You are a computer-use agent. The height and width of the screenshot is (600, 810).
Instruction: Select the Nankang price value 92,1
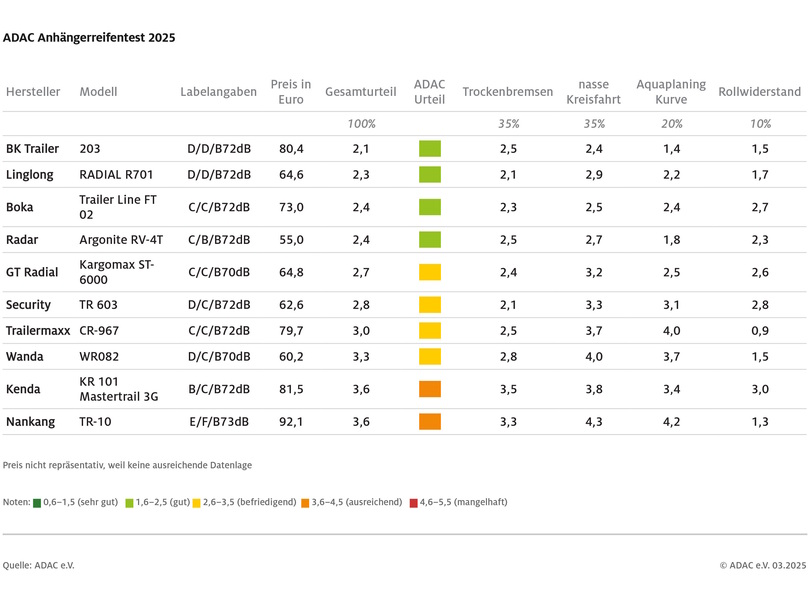tap(290, 422)
